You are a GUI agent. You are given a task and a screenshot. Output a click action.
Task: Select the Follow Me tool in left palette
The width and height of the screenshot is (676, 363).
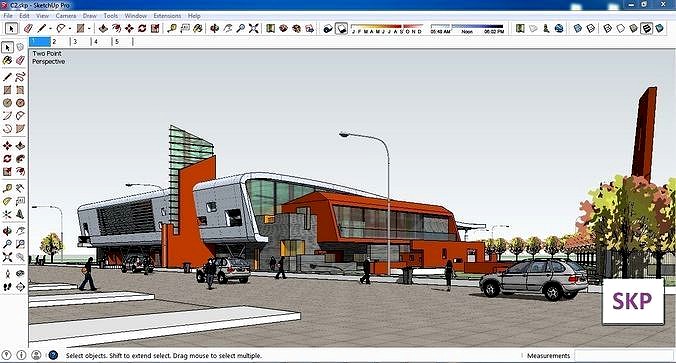(x=20, y=159)
